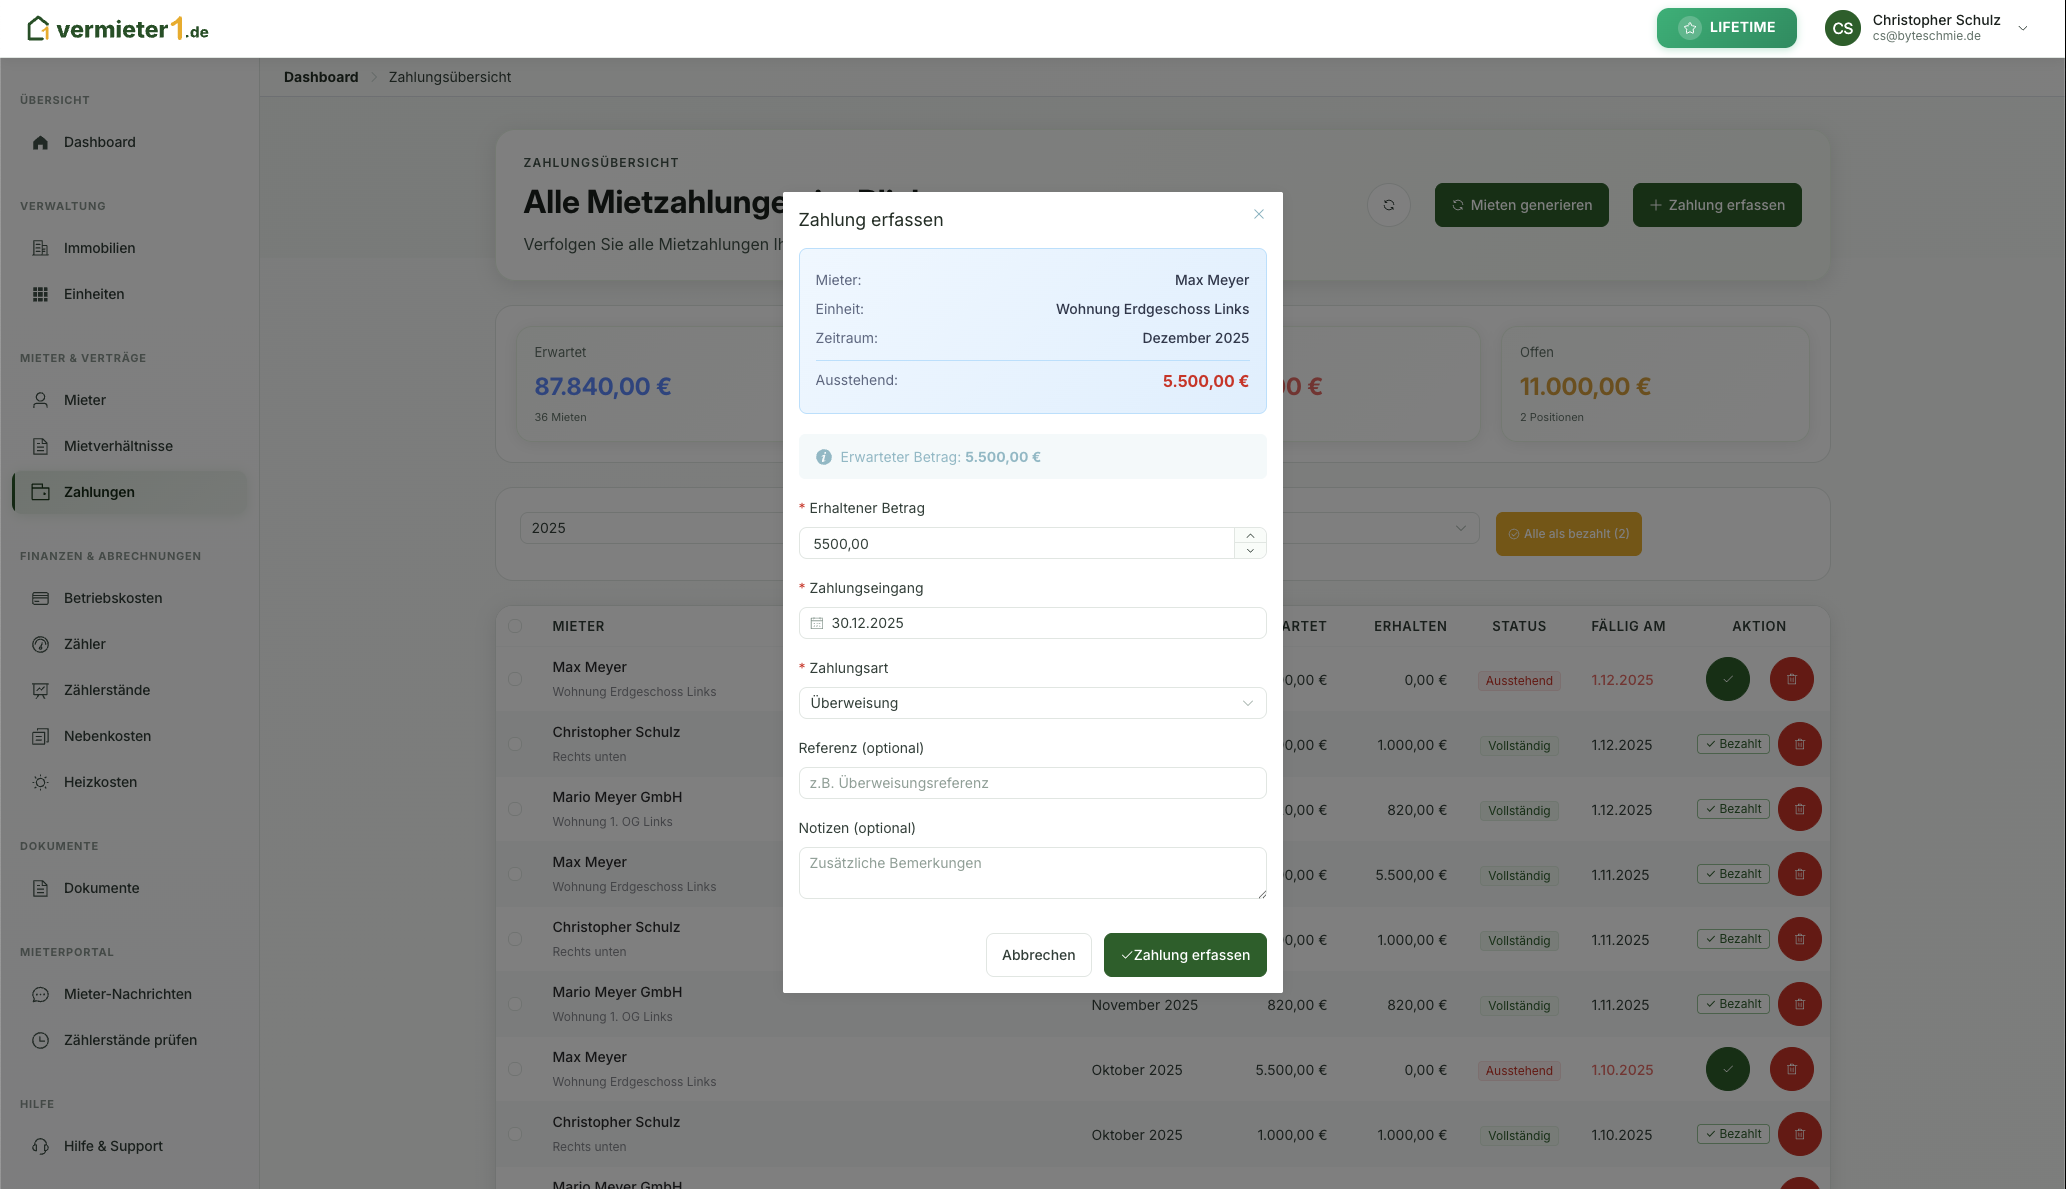The width and height of the screenshot is (2066, 1189).
Task: Click the refresh icon beside Mieten generieren
Action: pos(1388,205)
